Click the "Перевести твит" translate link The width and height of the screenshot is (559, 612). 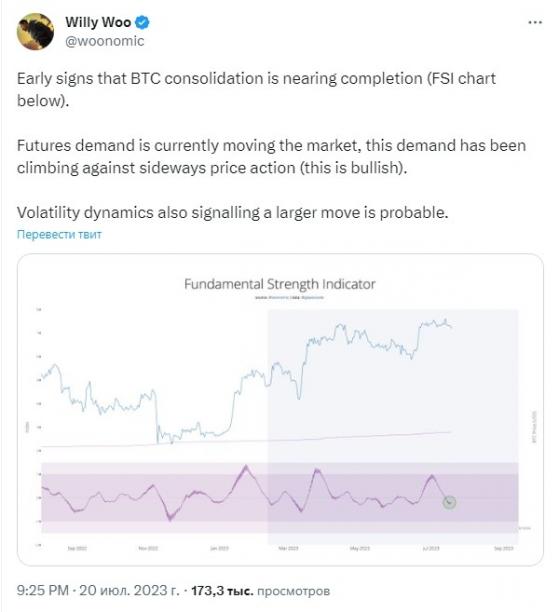[x=59, y=235]
